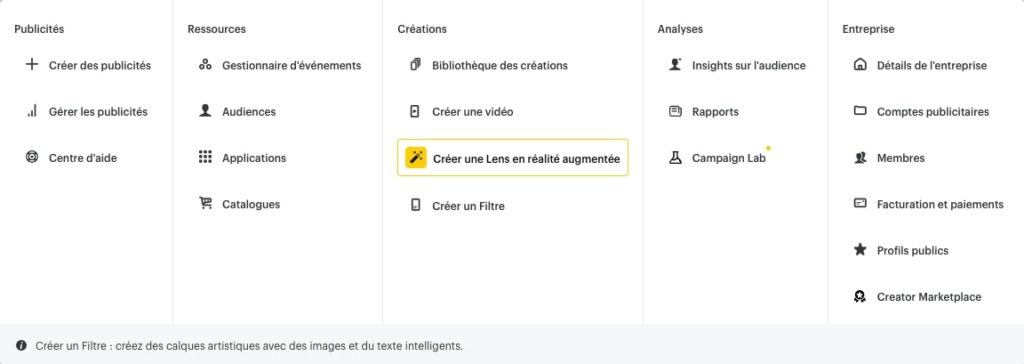The image size is (1024, 364).
Task: Click the lifebuoy icon for Centre d'aide
Action: pyautogui.click(x=31, y=157)
